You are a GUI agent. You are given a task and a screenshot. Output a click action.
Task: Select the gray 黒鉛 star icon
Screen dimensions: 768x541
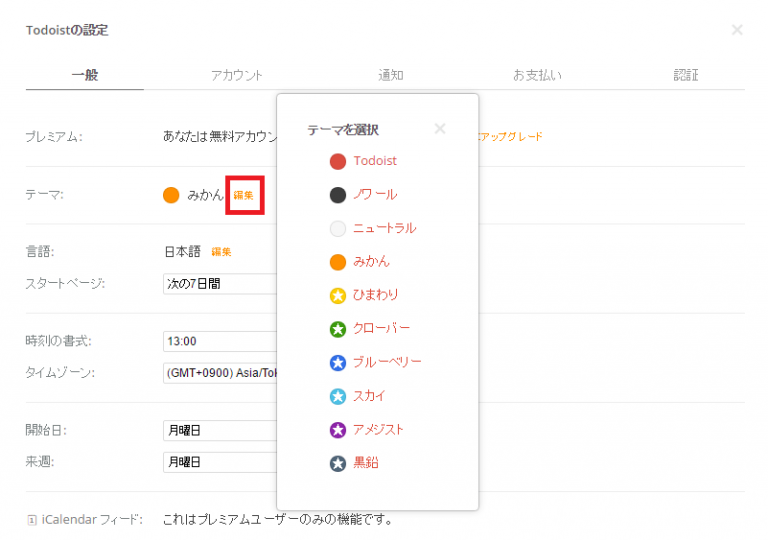338,463
